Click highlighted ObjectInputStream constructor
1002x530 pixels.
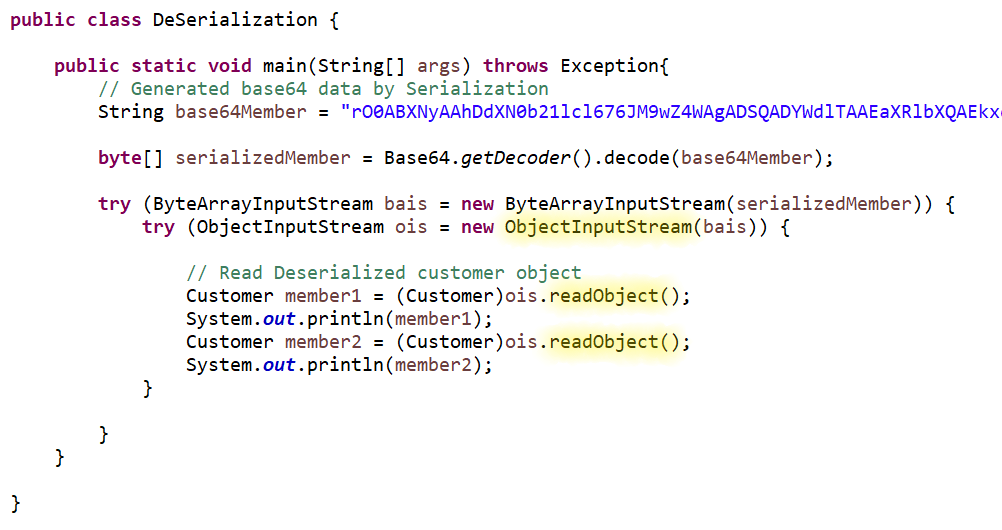598,227
